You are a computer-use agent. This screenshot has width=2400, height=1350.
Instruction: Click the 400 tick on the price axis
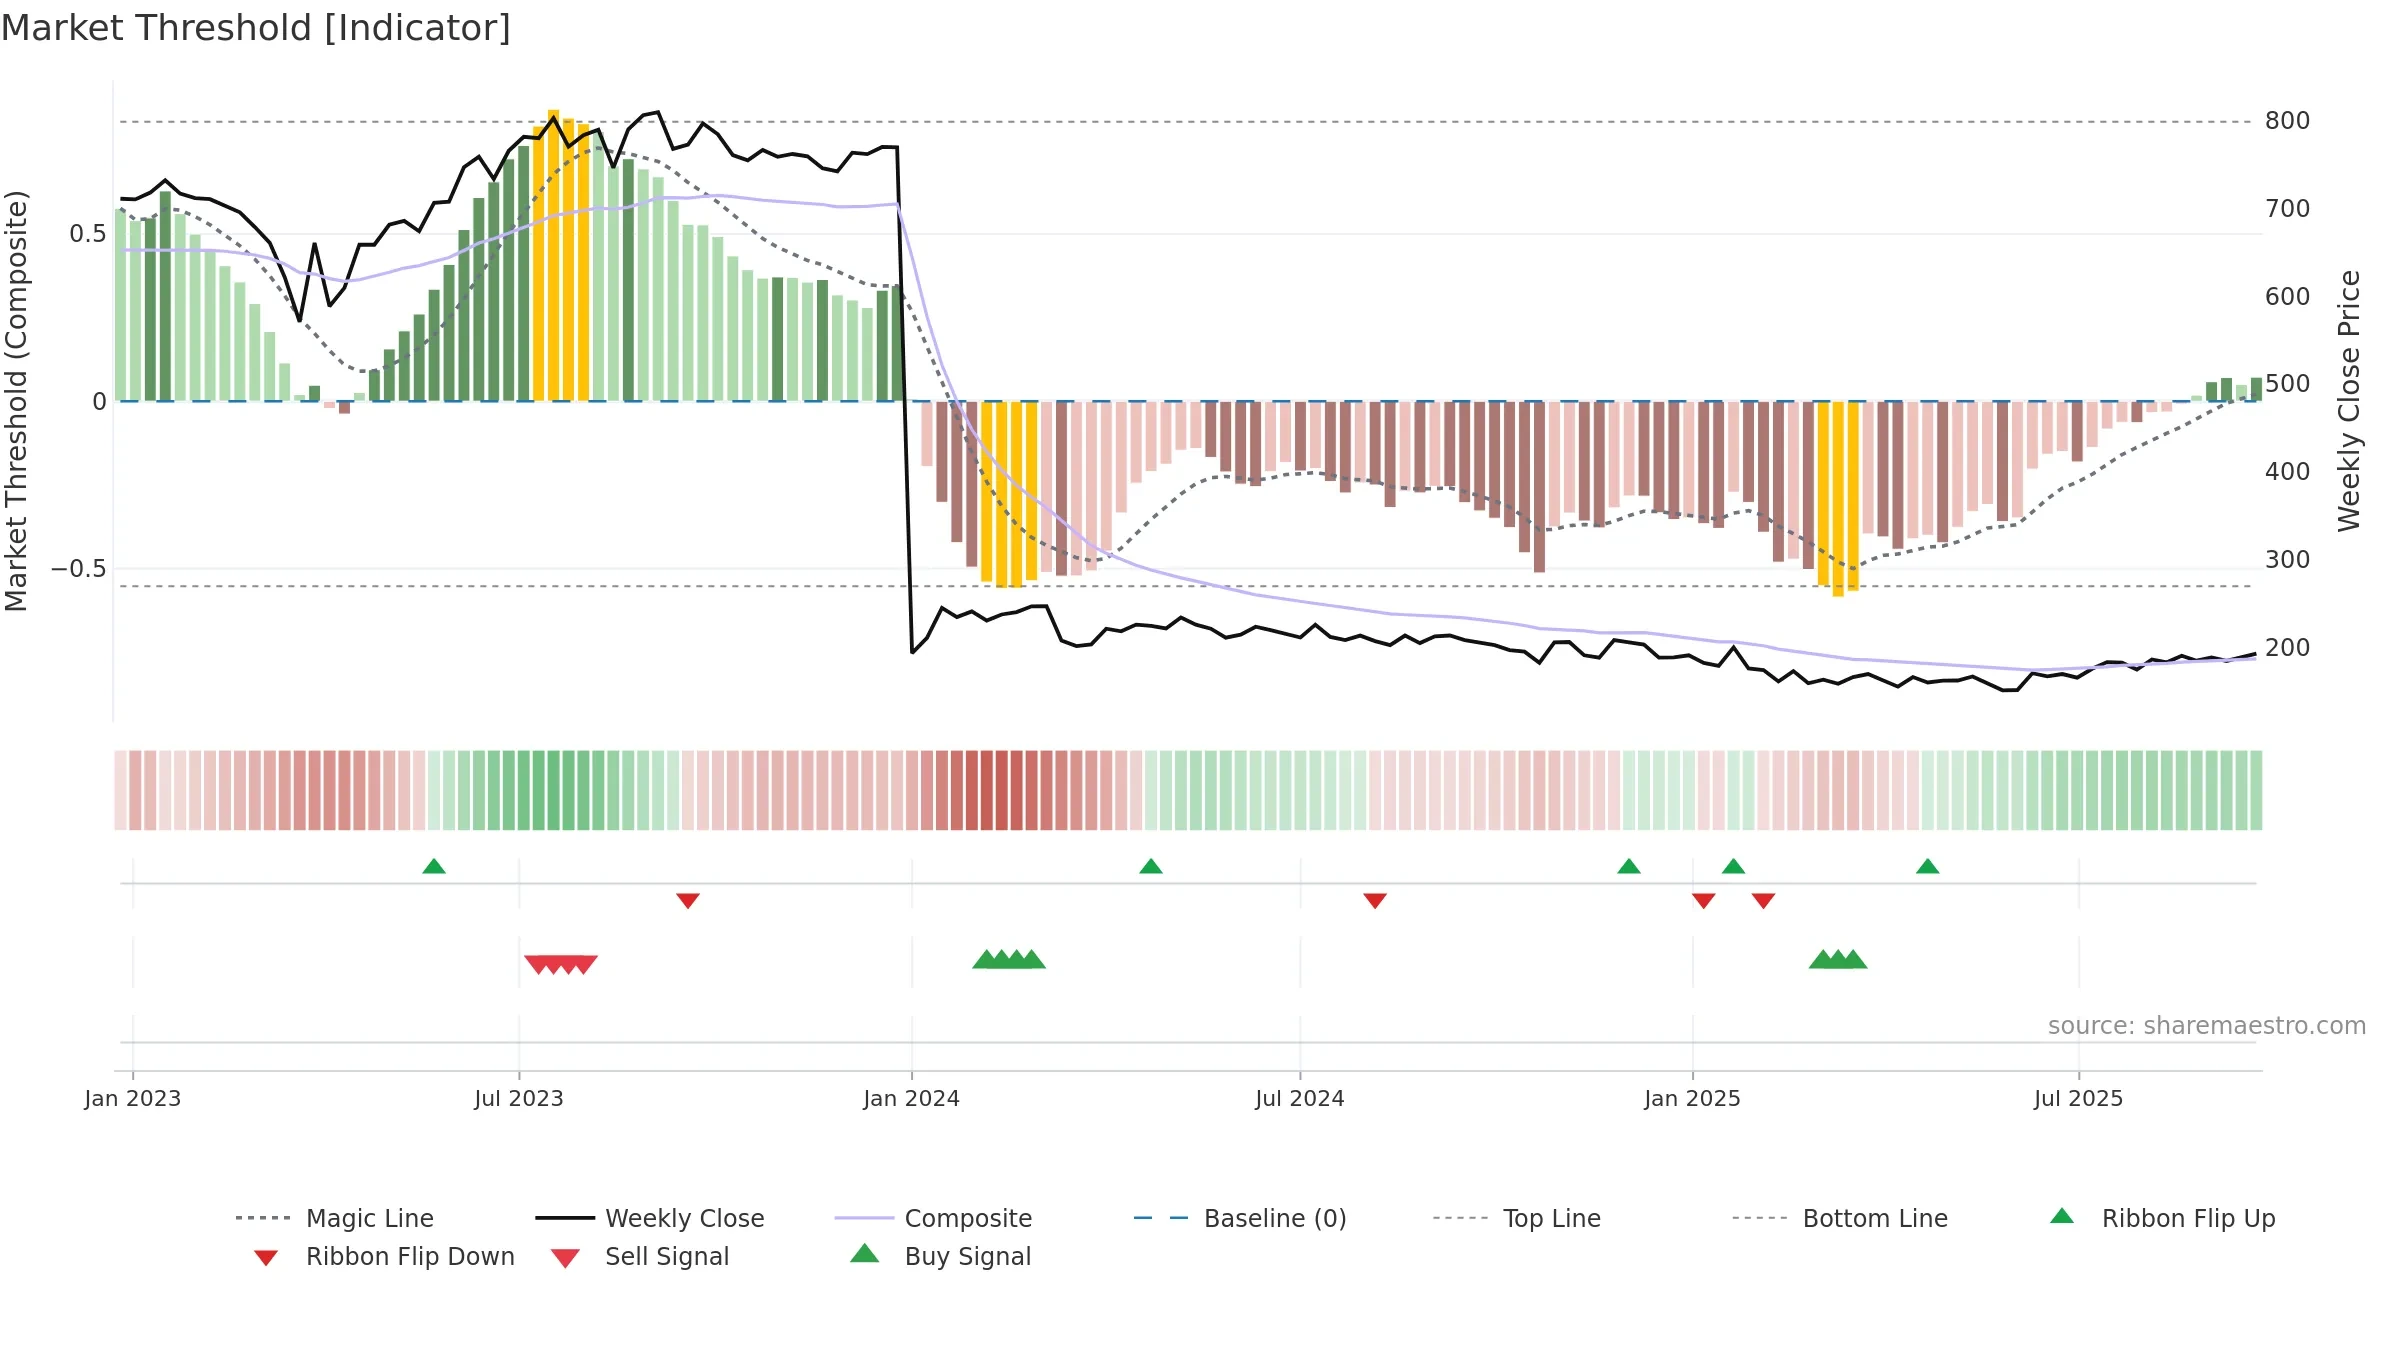tap(2288, 472)
